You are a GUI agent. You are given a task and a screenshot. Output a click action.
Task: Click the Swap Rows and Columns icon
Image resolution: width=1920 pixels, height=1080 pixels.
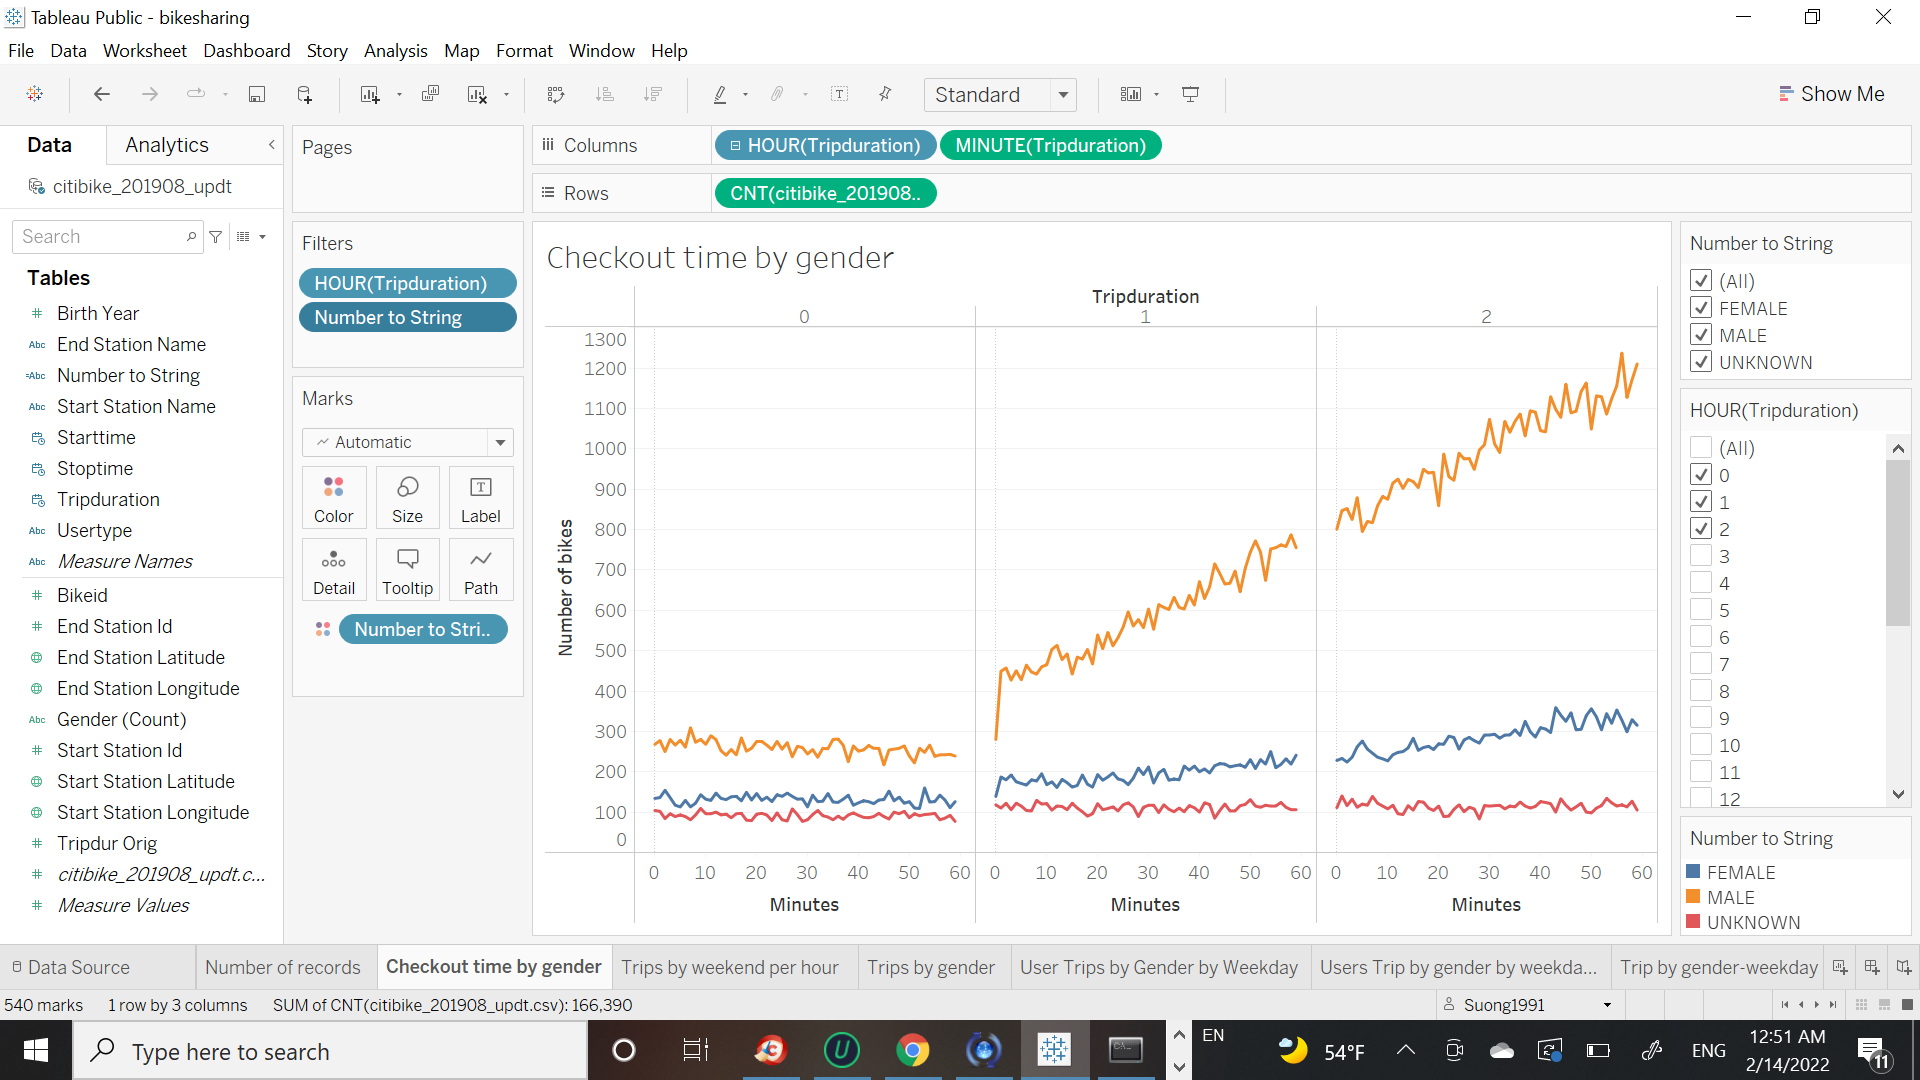click(x=556, y=94)
